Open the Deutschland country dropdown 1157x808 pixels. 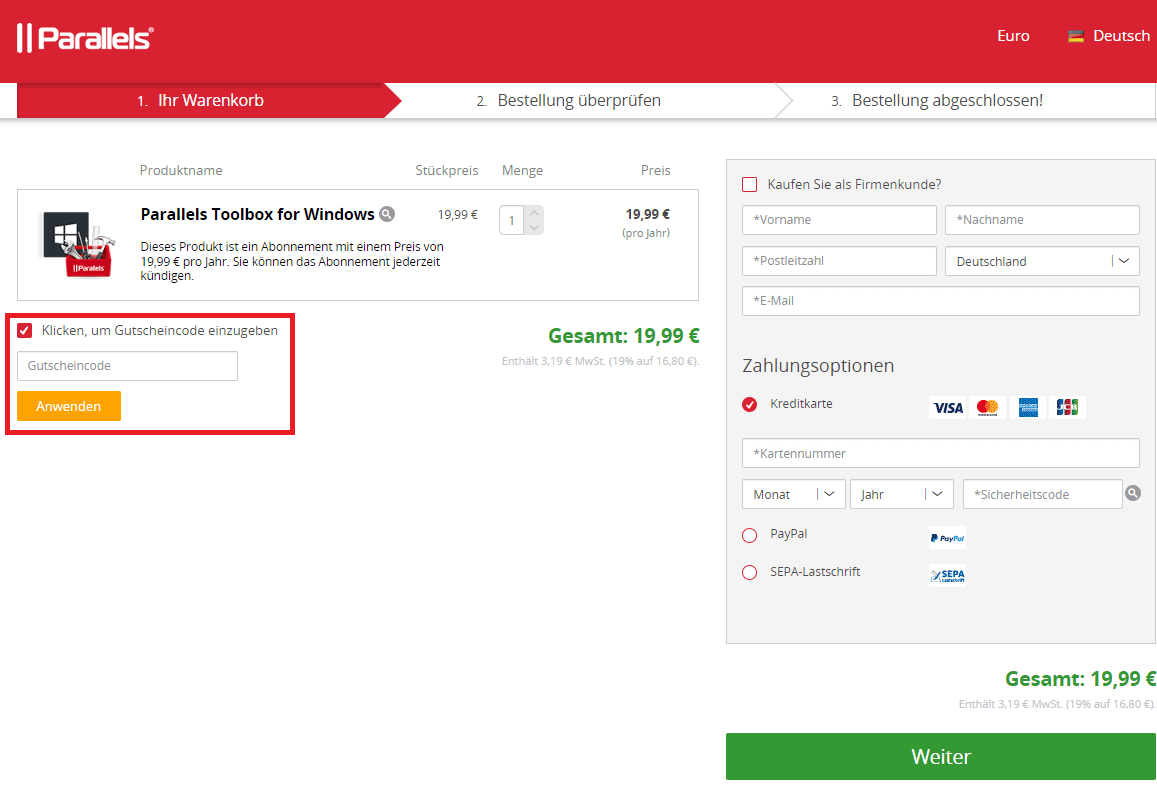(x=1042, y=261)
